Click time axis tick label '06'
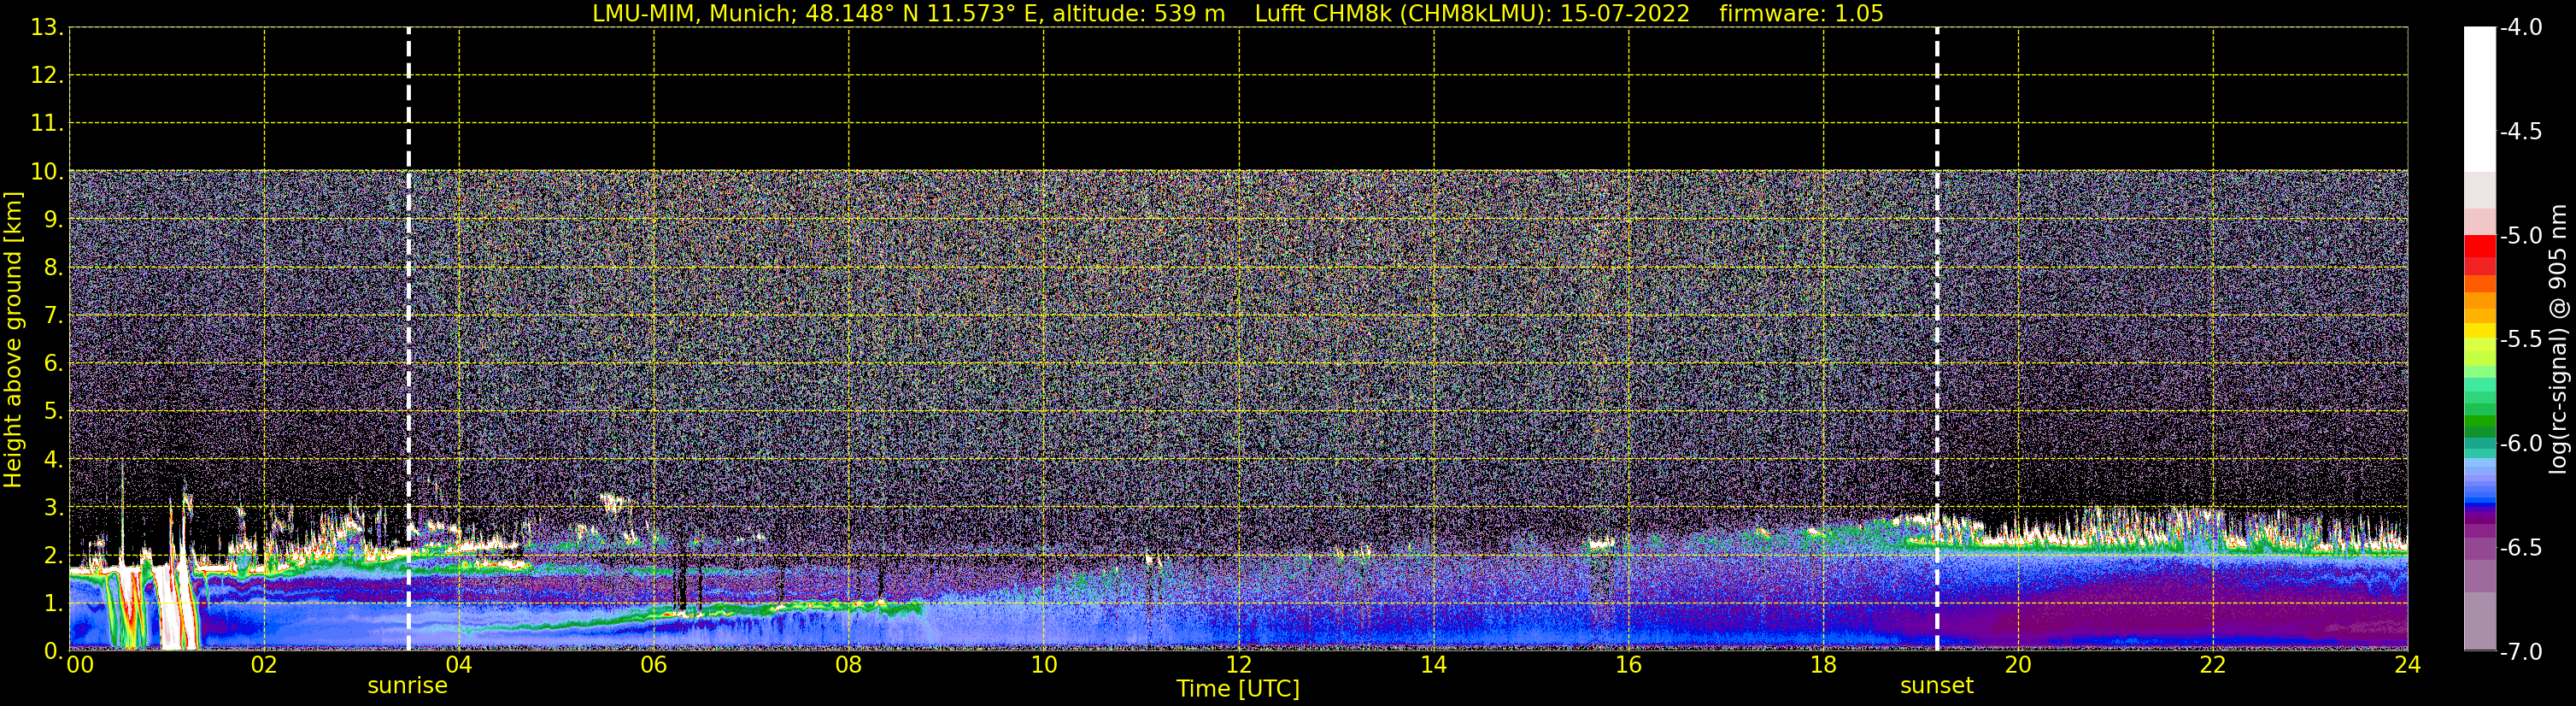The height and width of the screenshot is (706, 2576). click(653, 665)
